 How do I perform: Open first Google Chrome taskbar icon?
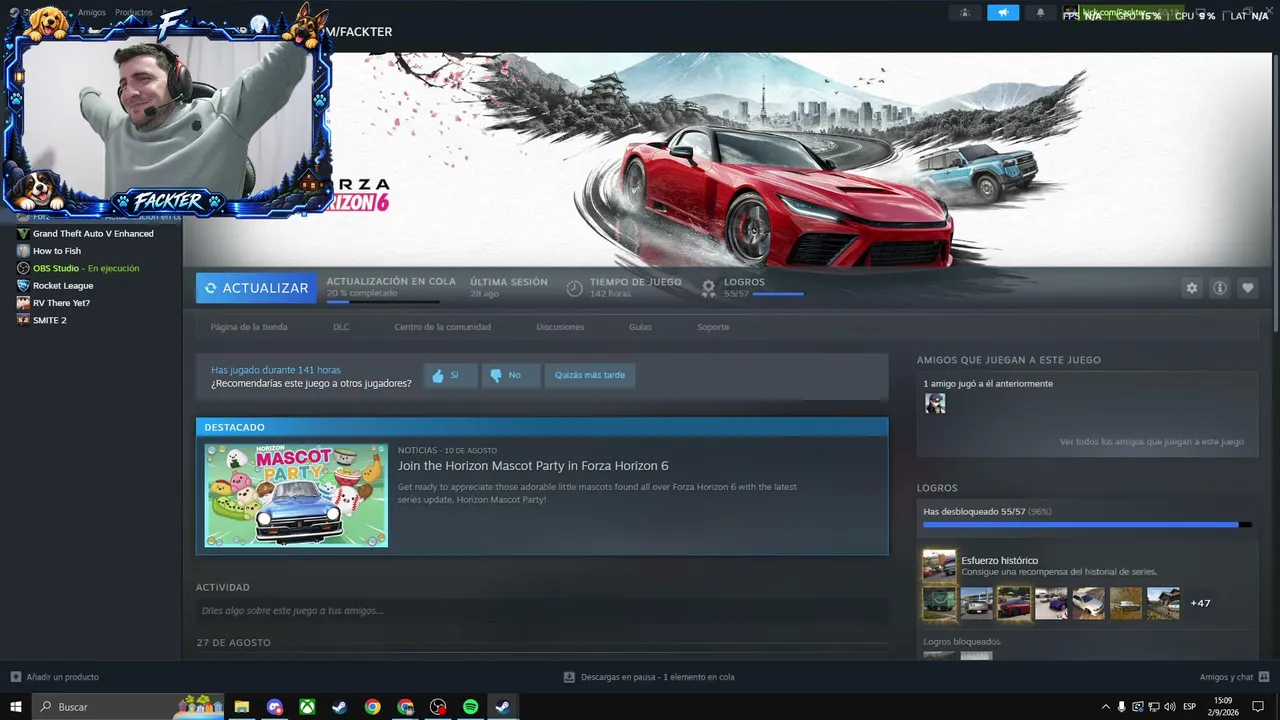click(x=373, y=707)
